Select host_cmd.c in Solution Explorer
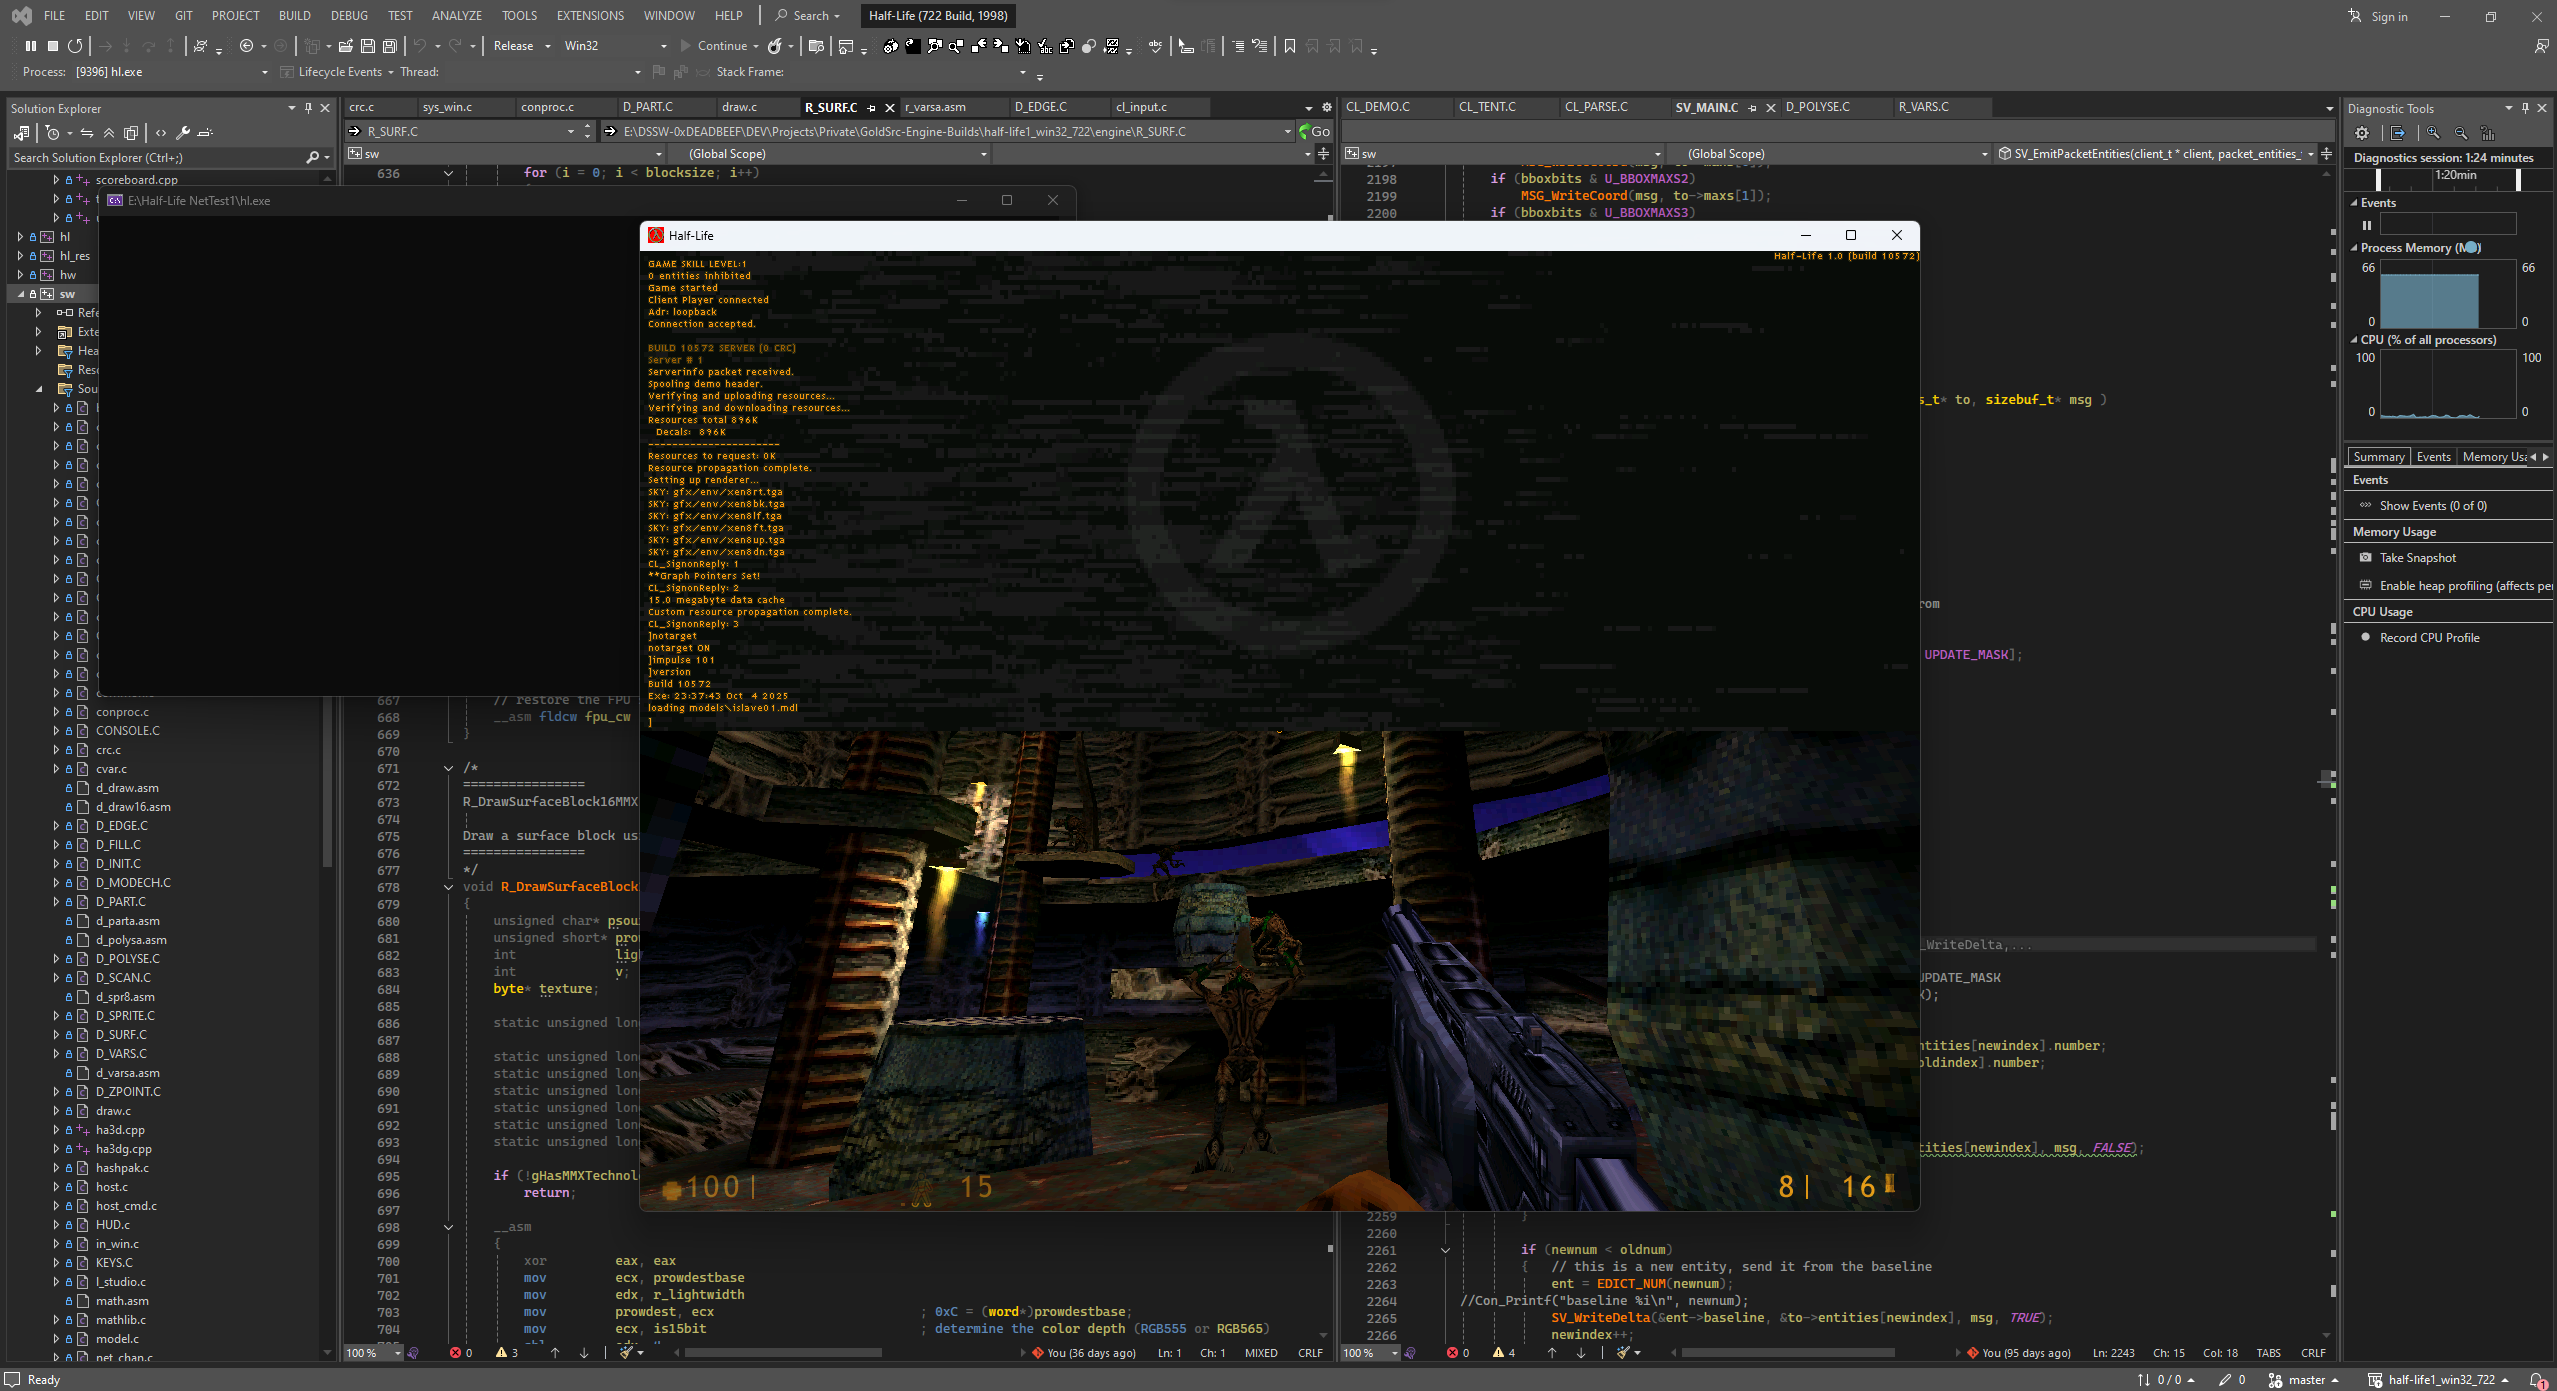 (126, 1206)
